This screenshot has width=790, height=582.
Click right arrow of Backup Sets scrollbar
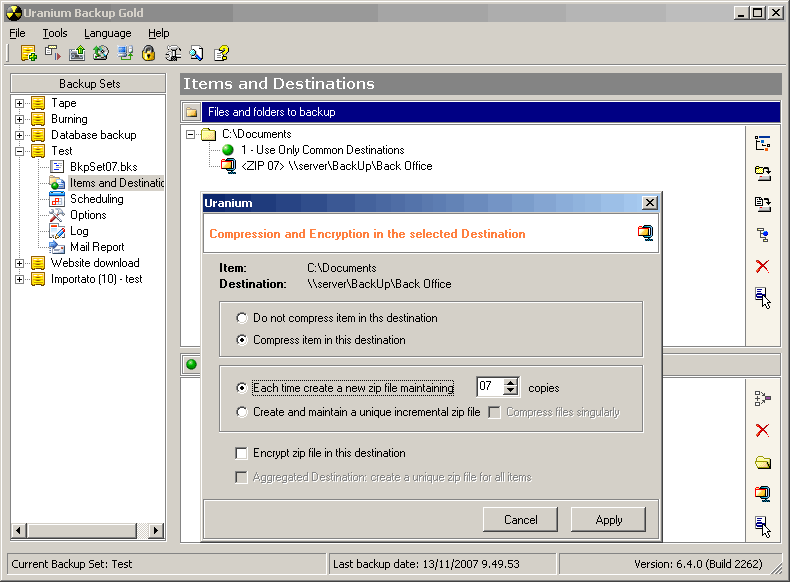pos(156,530)
